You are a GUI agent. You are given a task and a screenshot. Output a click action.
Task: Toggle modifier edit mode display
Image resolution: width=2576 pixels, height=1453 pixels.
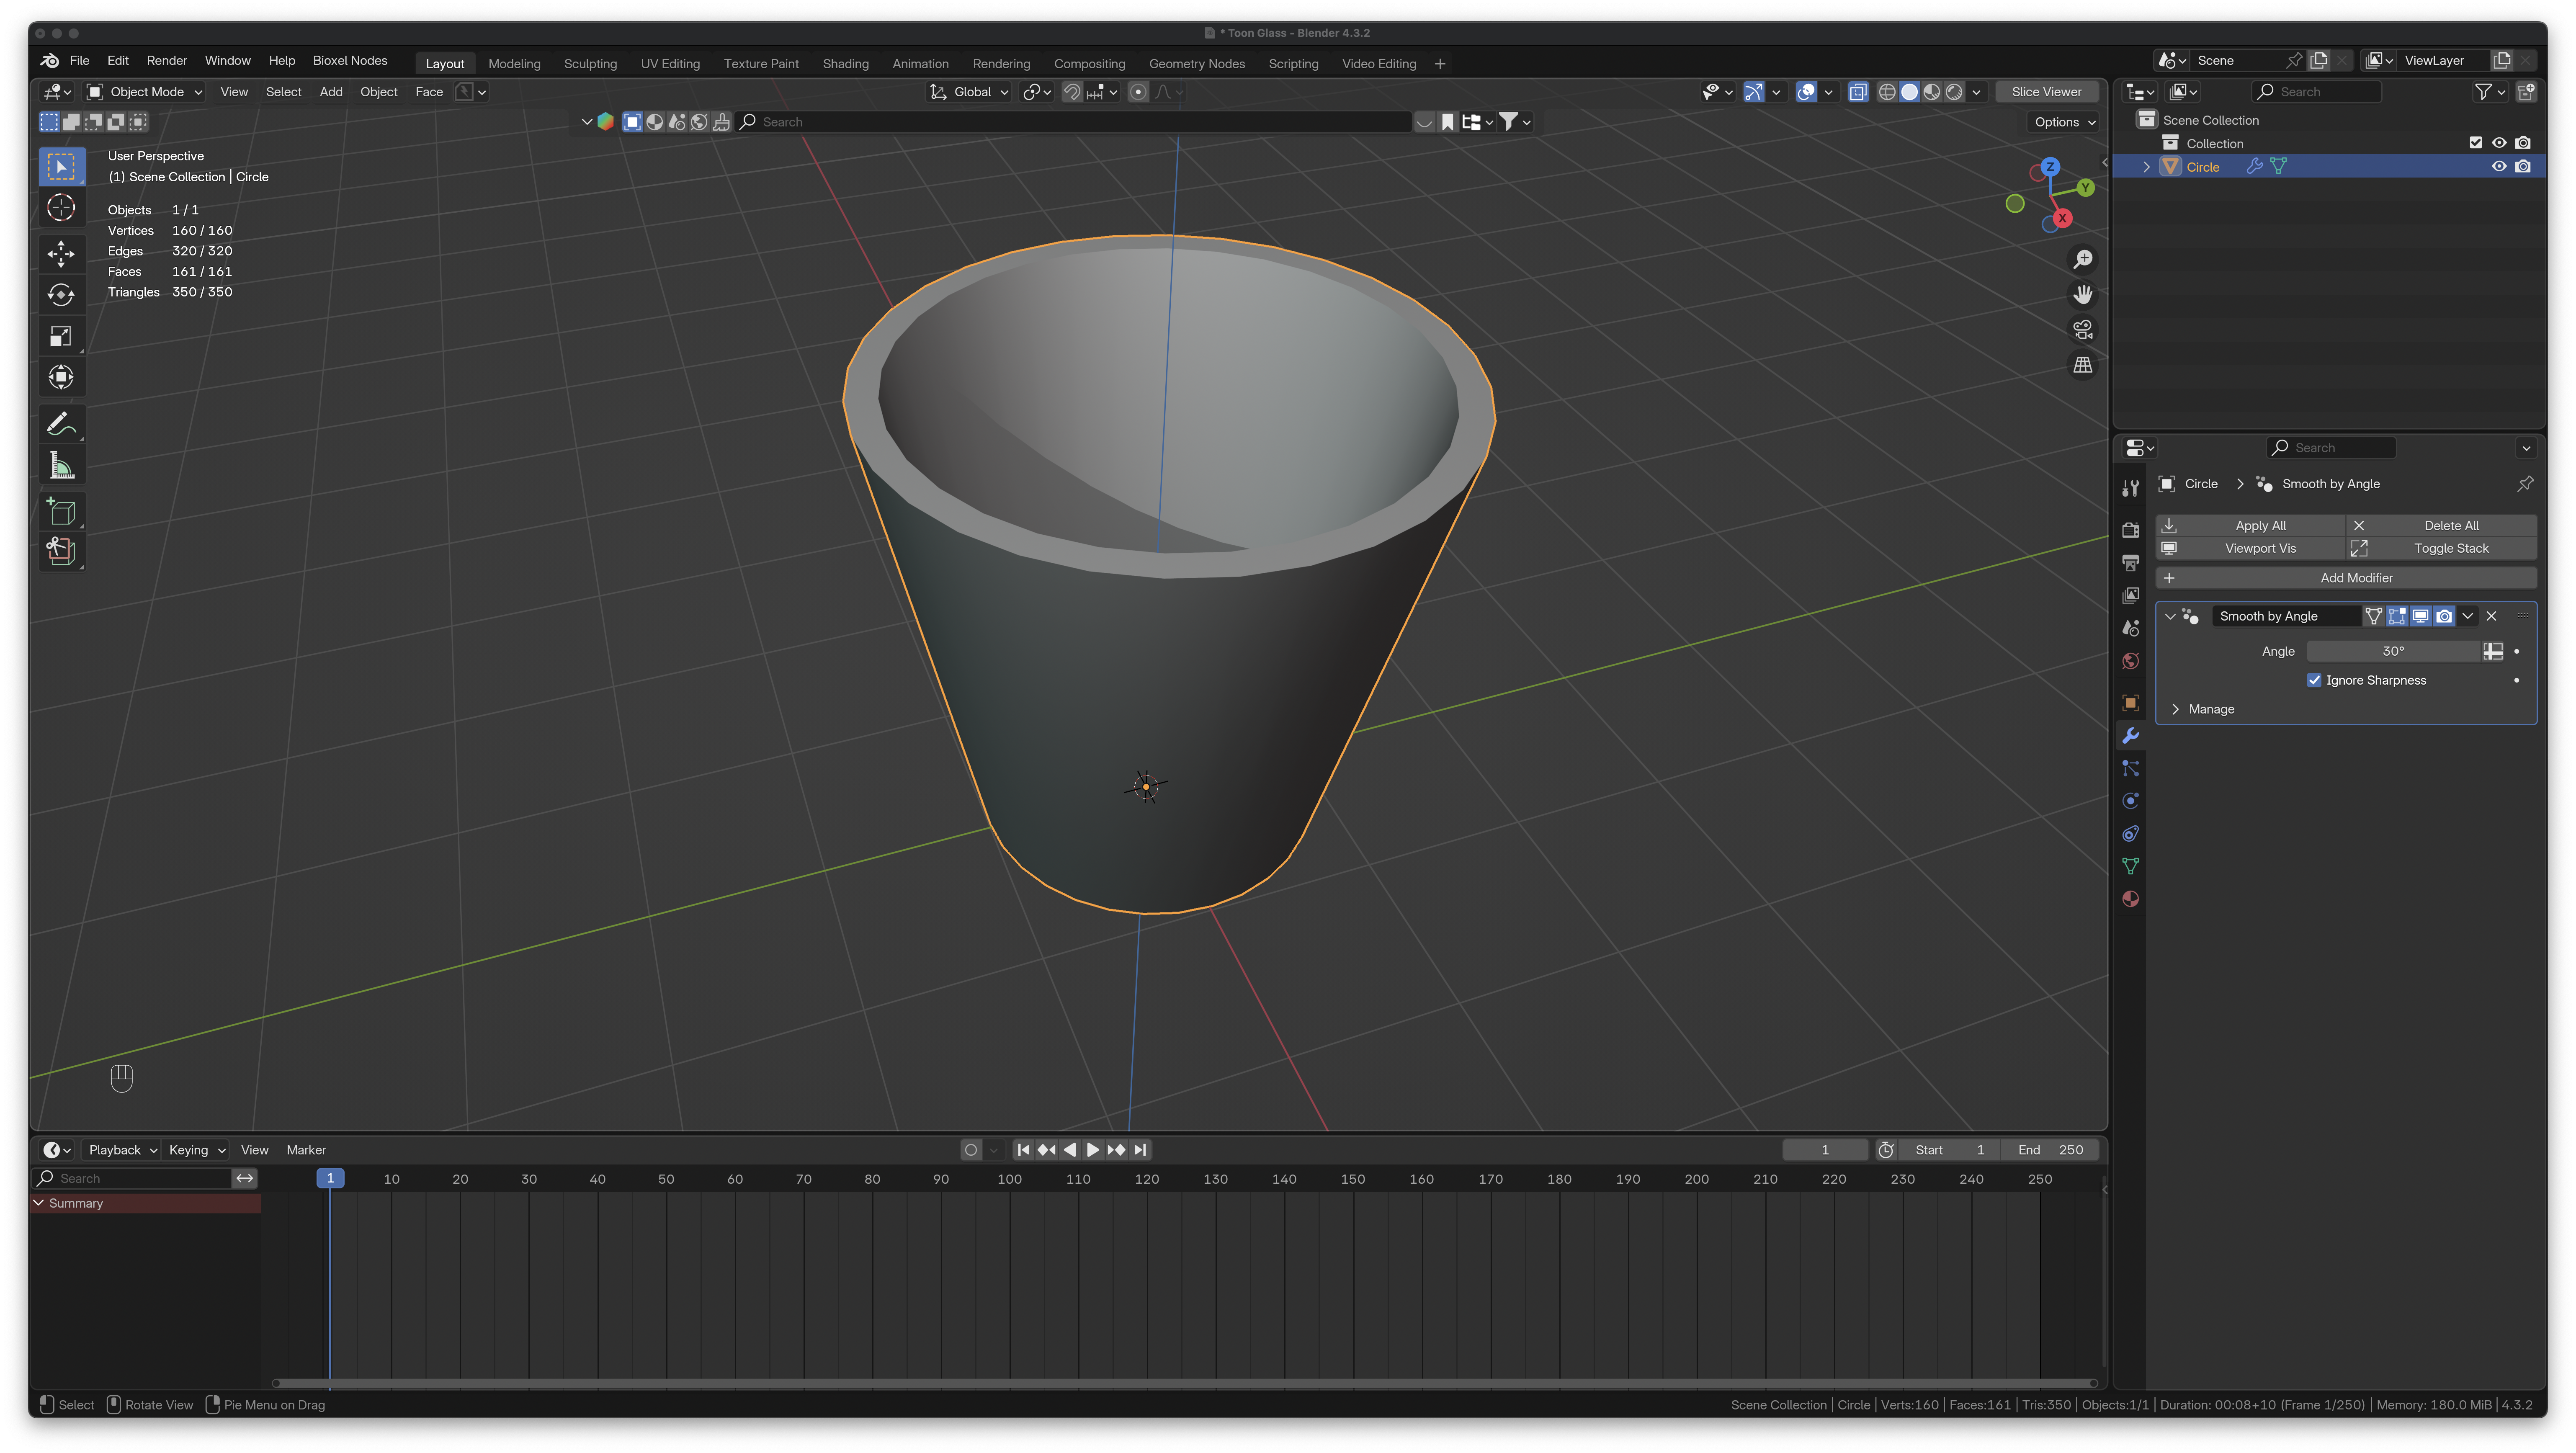[x=2397, y=616]
